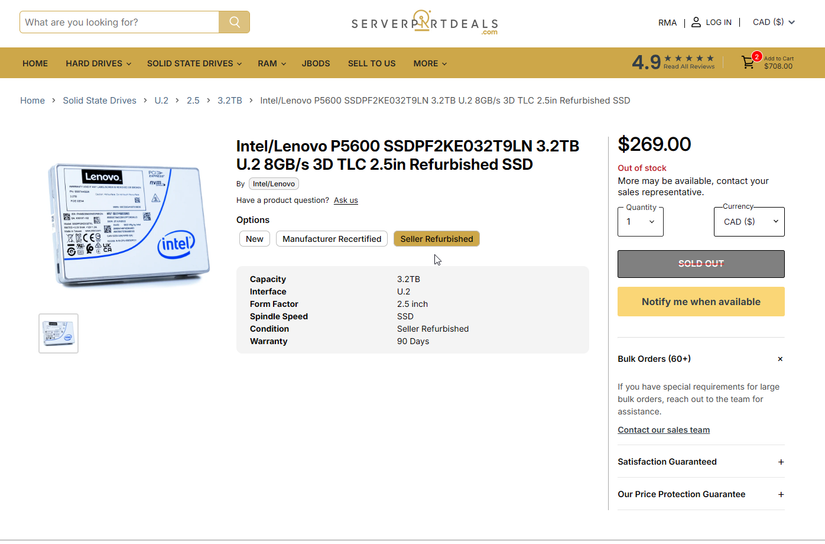Click the Intel/Lenovo brand tag
825x544 pixels.
274,184
